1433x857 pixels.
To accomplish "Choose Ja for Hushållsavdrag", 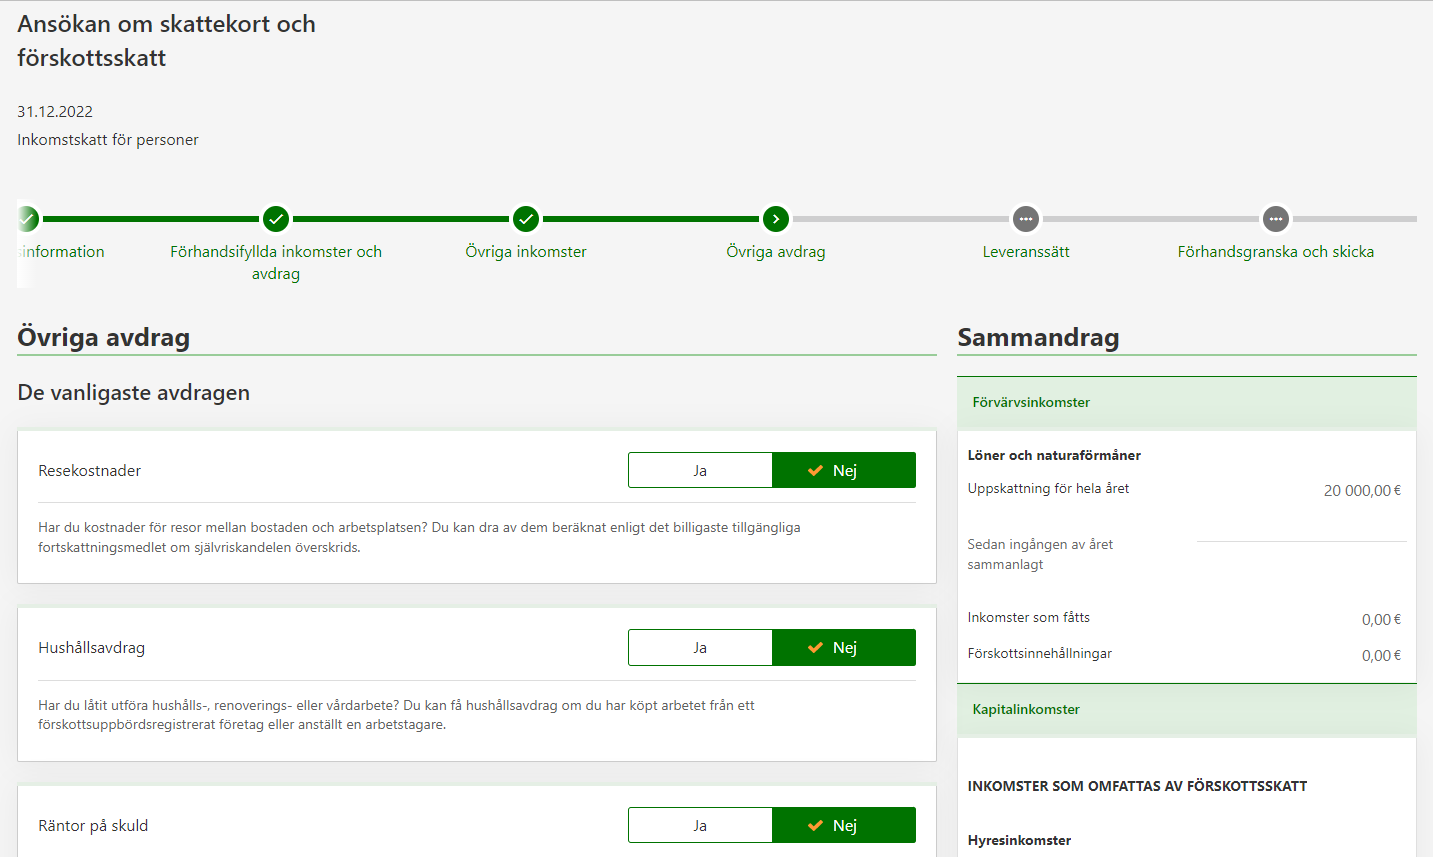I will click(700, 648).
